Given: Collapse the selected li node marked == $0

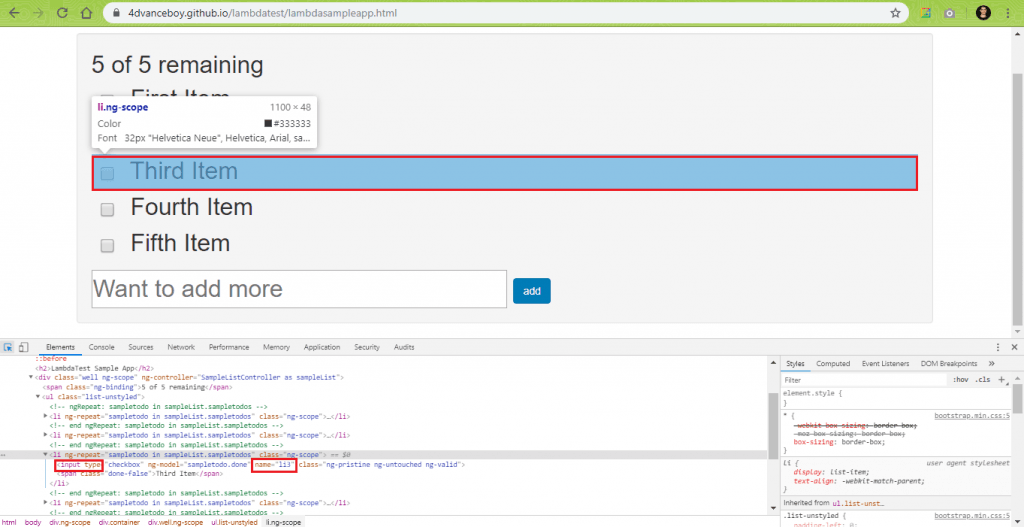Looking at the screenshot, I should click(x=45, y=454).
